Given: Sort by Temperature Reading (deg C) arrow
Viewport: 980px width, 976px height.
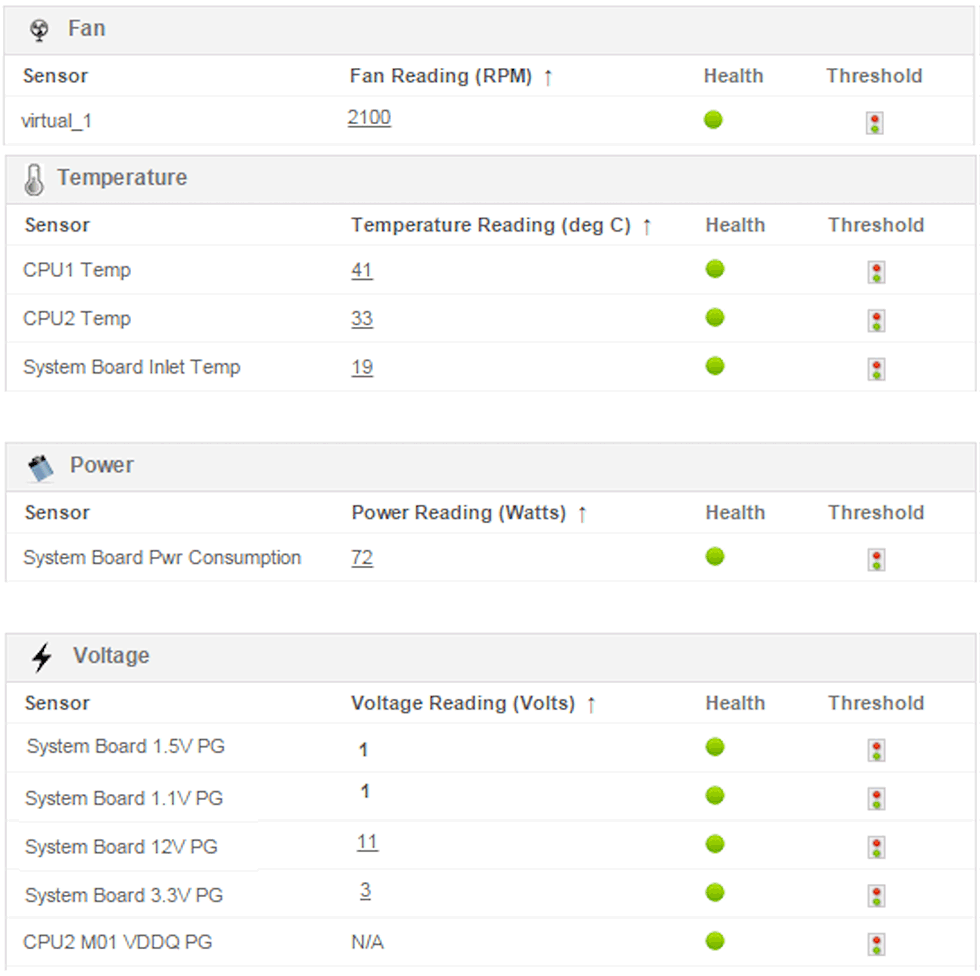Looking at the screenshot, I should (647, 226).
